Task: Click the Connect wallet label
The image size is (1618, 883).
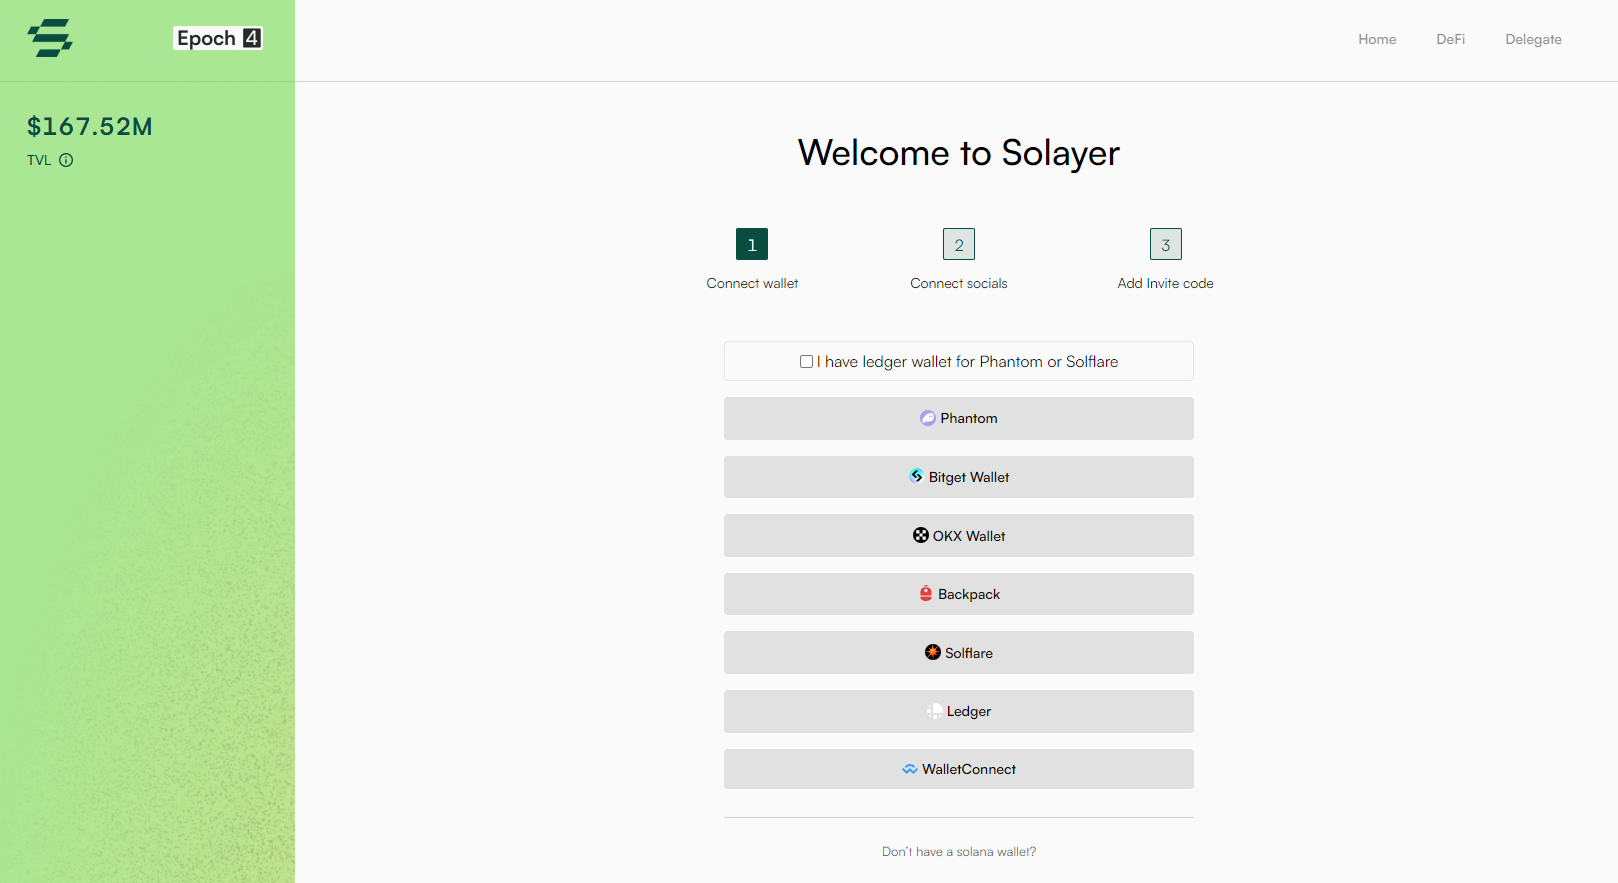Action: pos(752,283)
